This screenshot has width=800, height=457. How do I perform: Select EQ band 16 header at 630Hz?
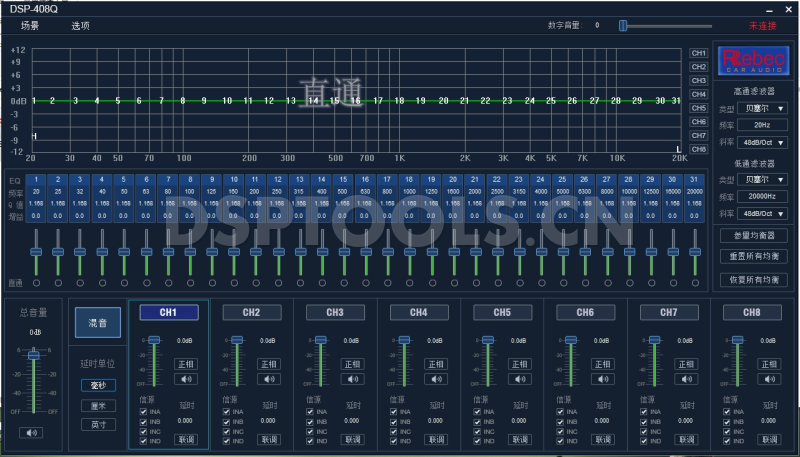365,180
